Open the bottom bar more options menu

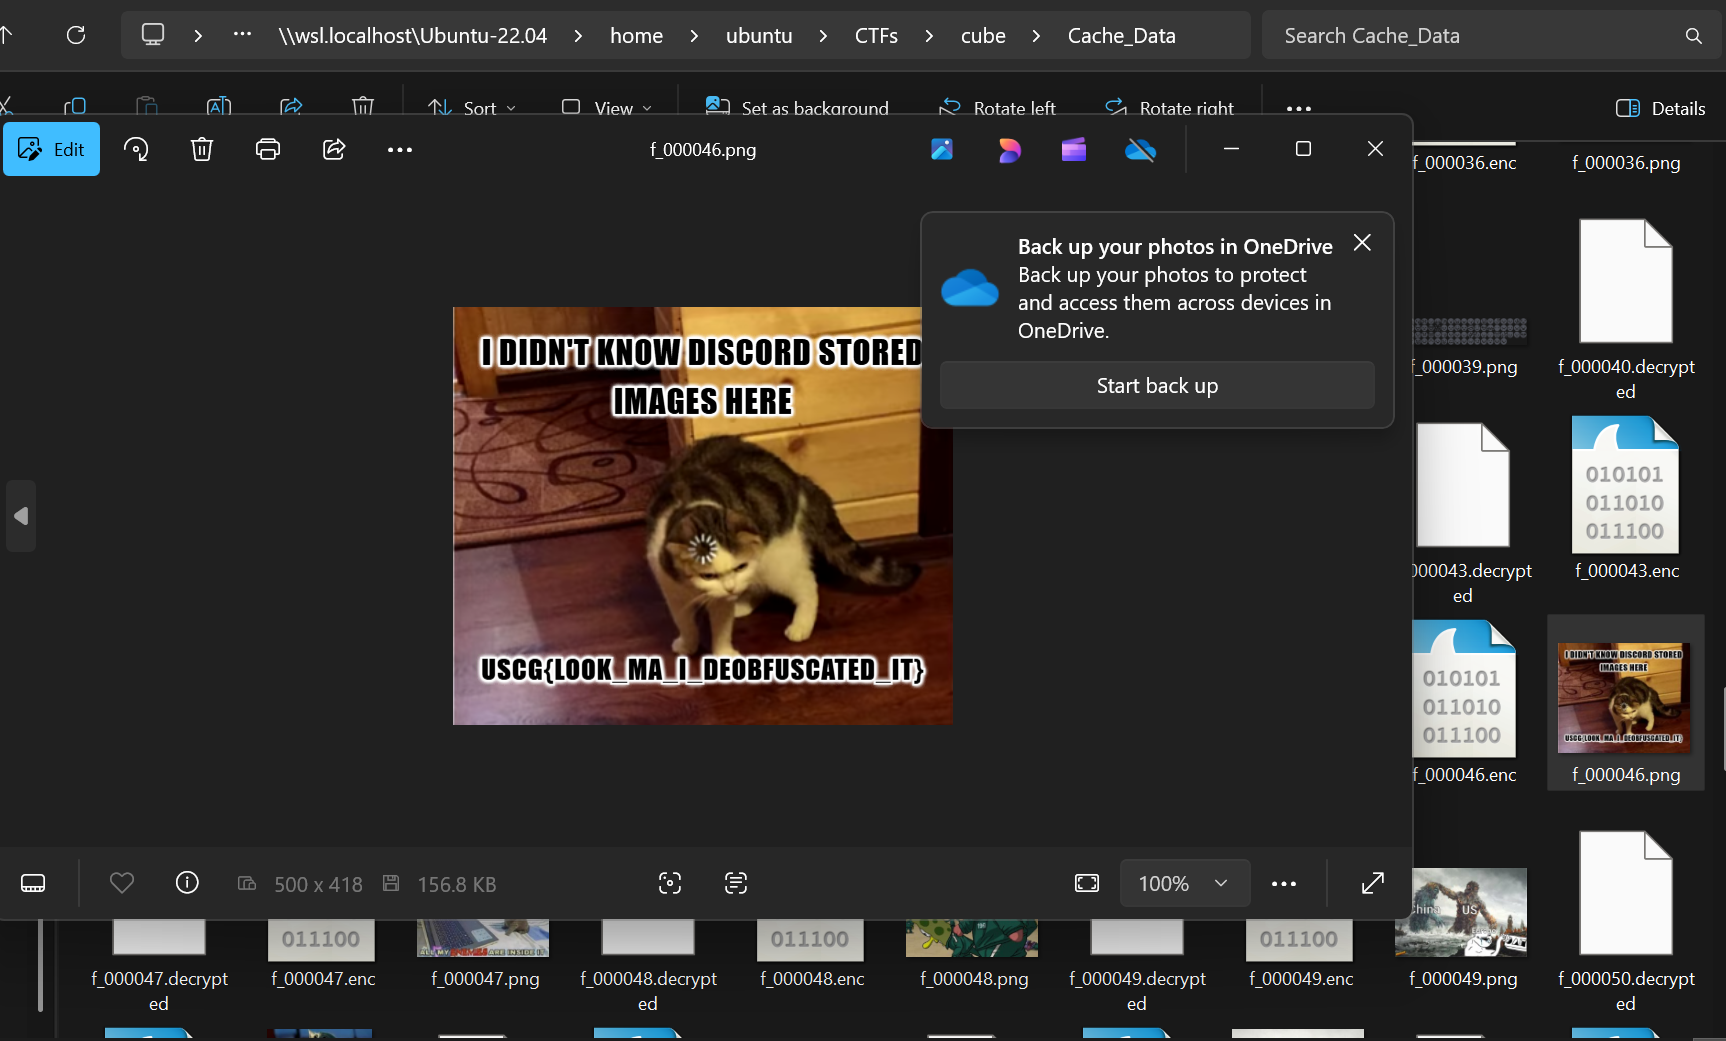coord(1284,883)
